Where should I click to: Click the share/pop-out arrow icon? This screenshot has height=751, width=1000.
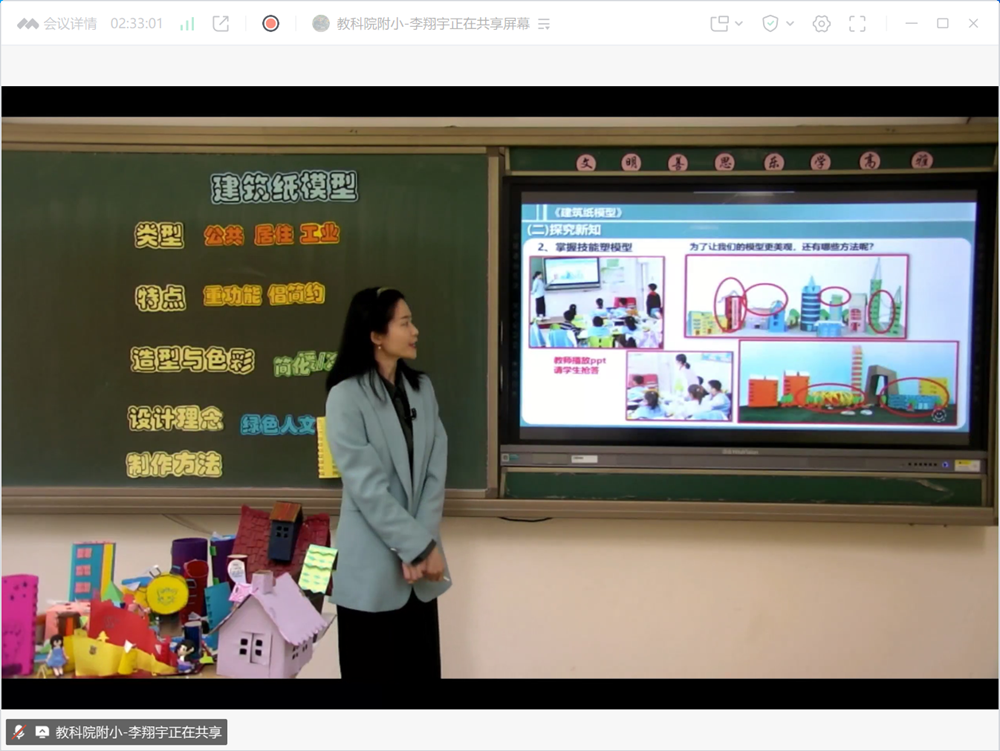coord(221,24)
